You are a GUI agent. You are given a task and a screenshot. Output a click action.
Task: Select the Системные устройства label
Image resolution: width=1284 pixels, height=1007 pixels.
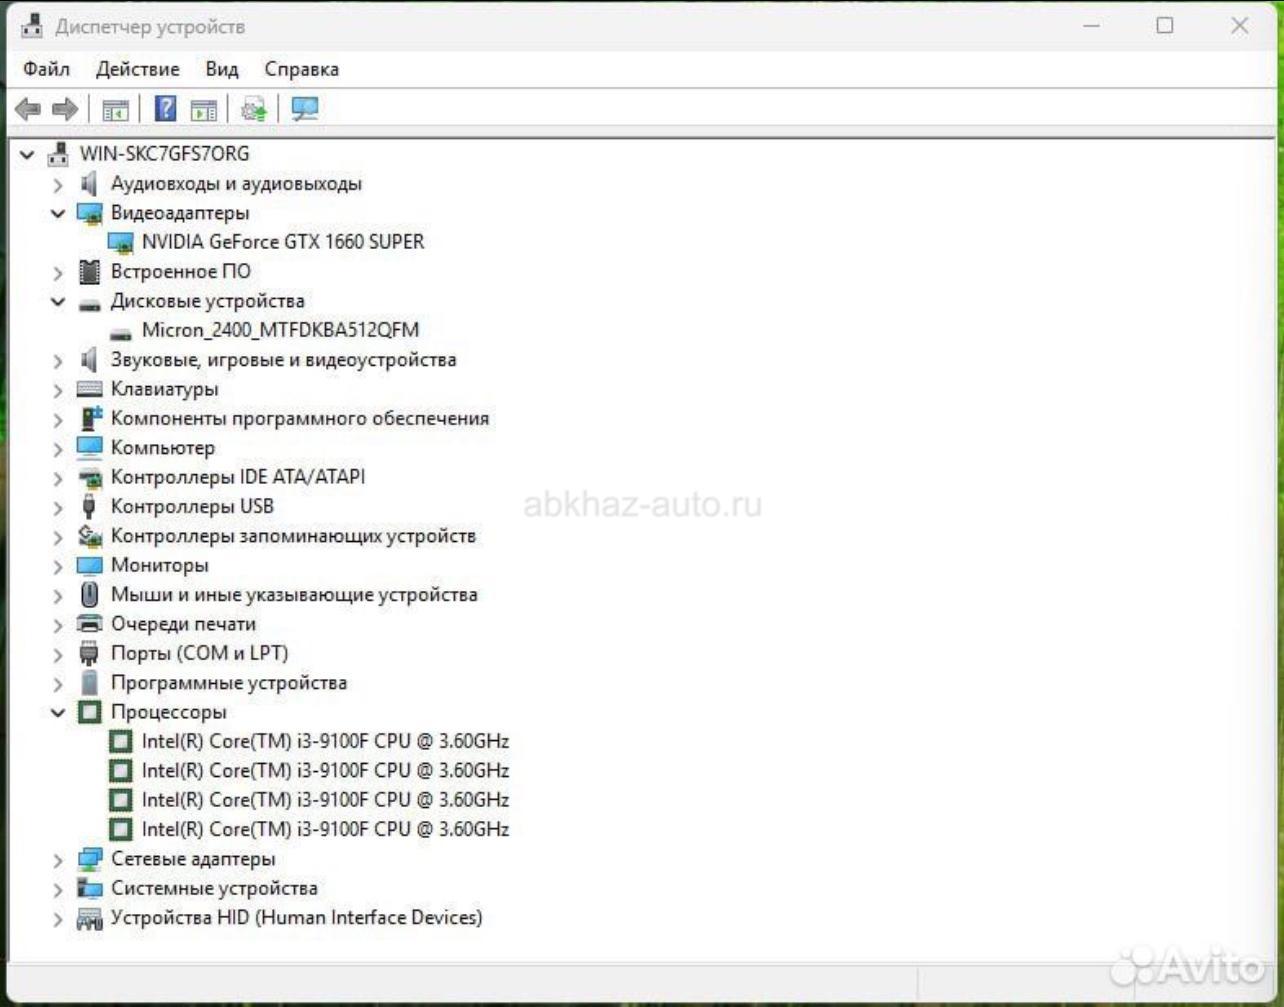point(214,888)
